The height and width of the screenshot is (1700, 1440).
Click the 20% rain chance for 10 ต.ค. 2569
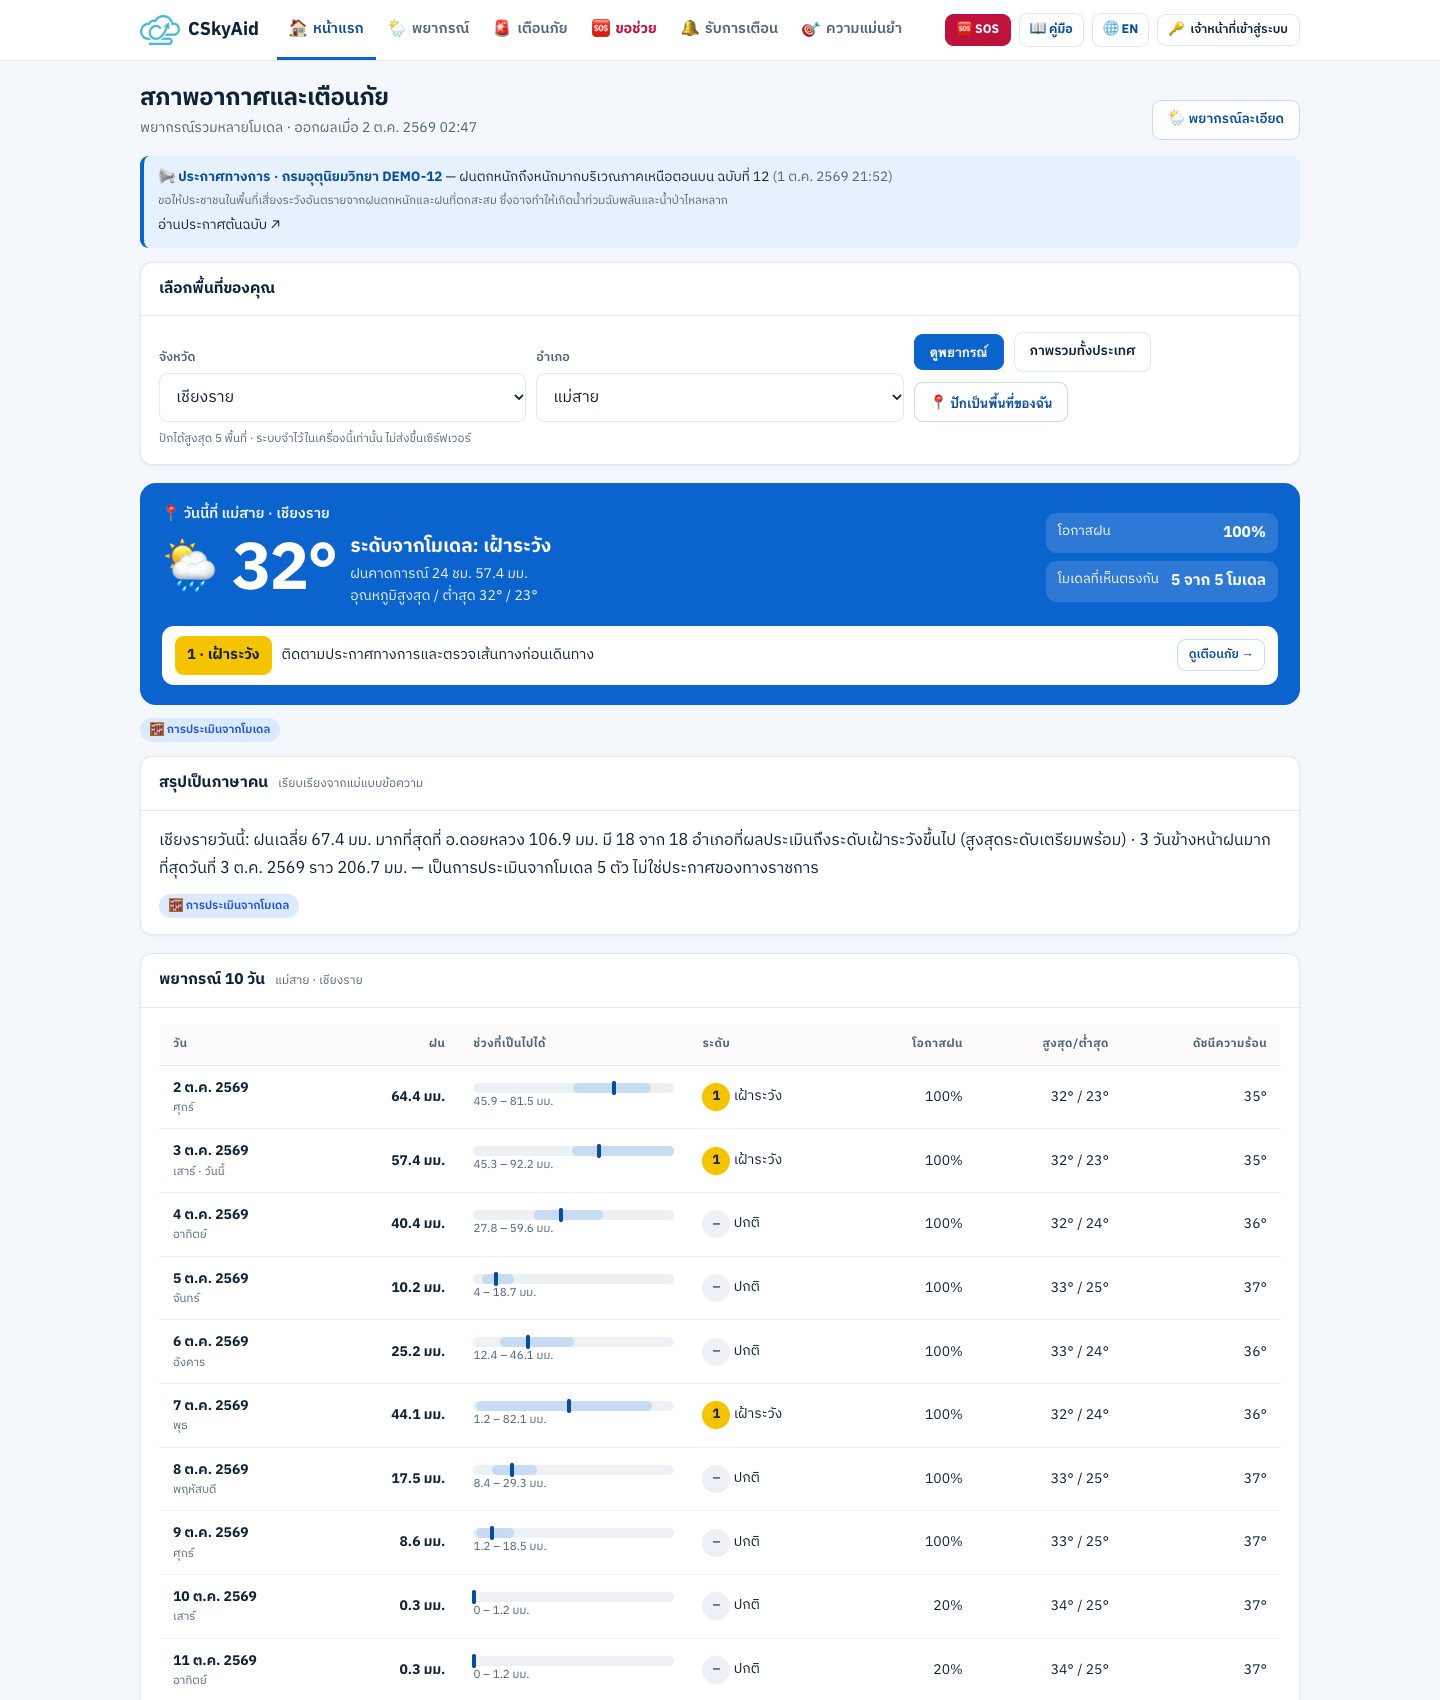[x=947, y=1605]
